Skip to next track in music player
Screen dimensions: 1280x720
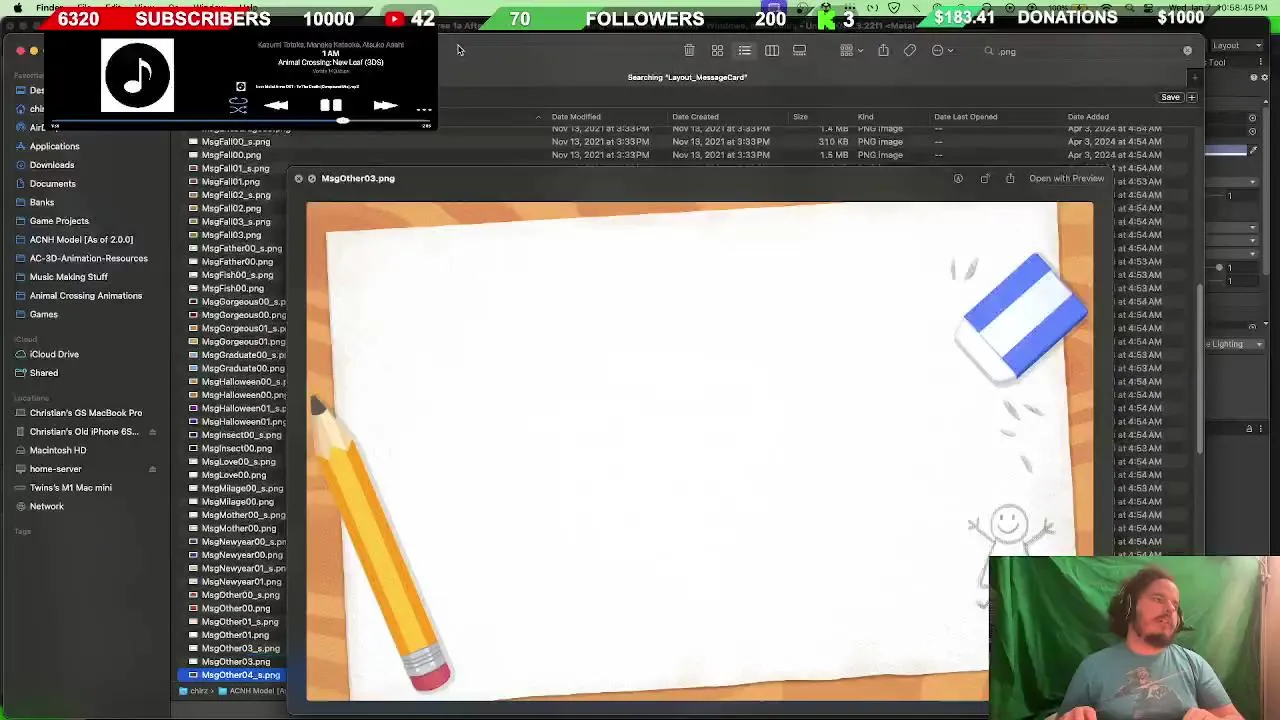click(x=385, y=105)
